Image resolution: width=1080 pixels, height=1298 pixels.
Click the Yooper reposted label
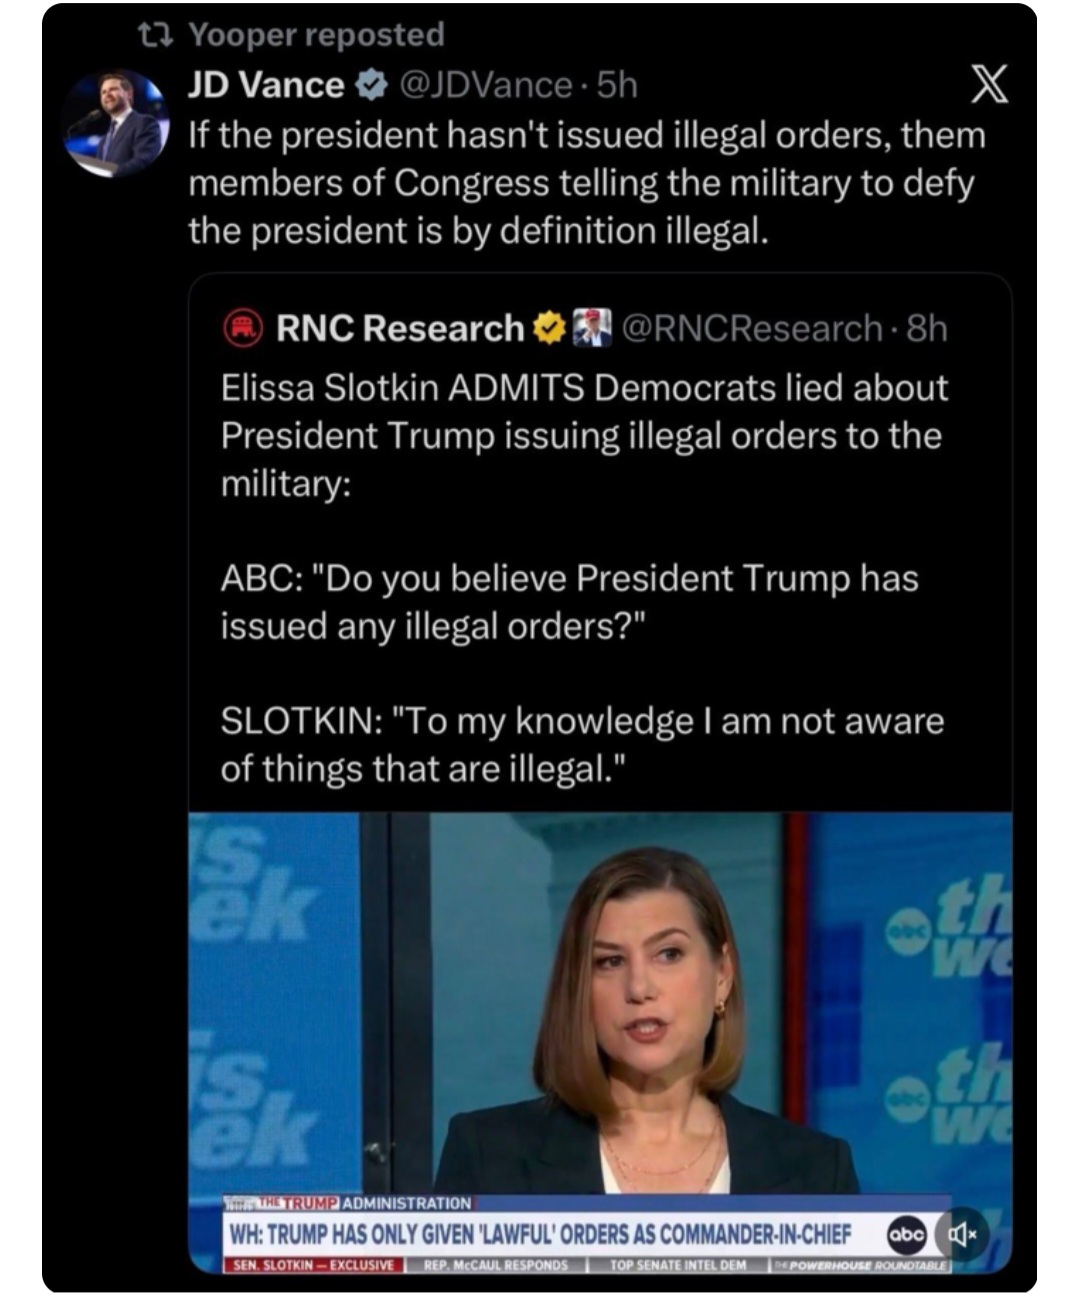317,35
